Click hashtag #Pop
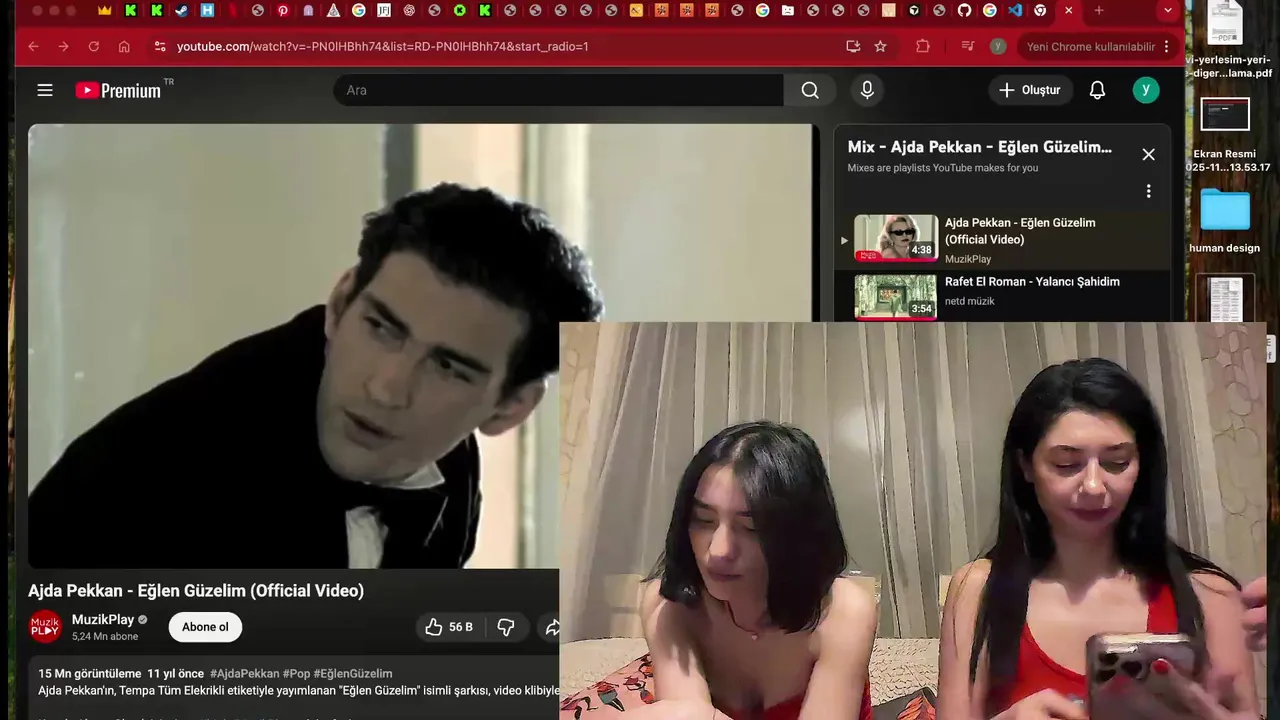Viewport: 1280px width, 720px height. [x=296, y=674]
